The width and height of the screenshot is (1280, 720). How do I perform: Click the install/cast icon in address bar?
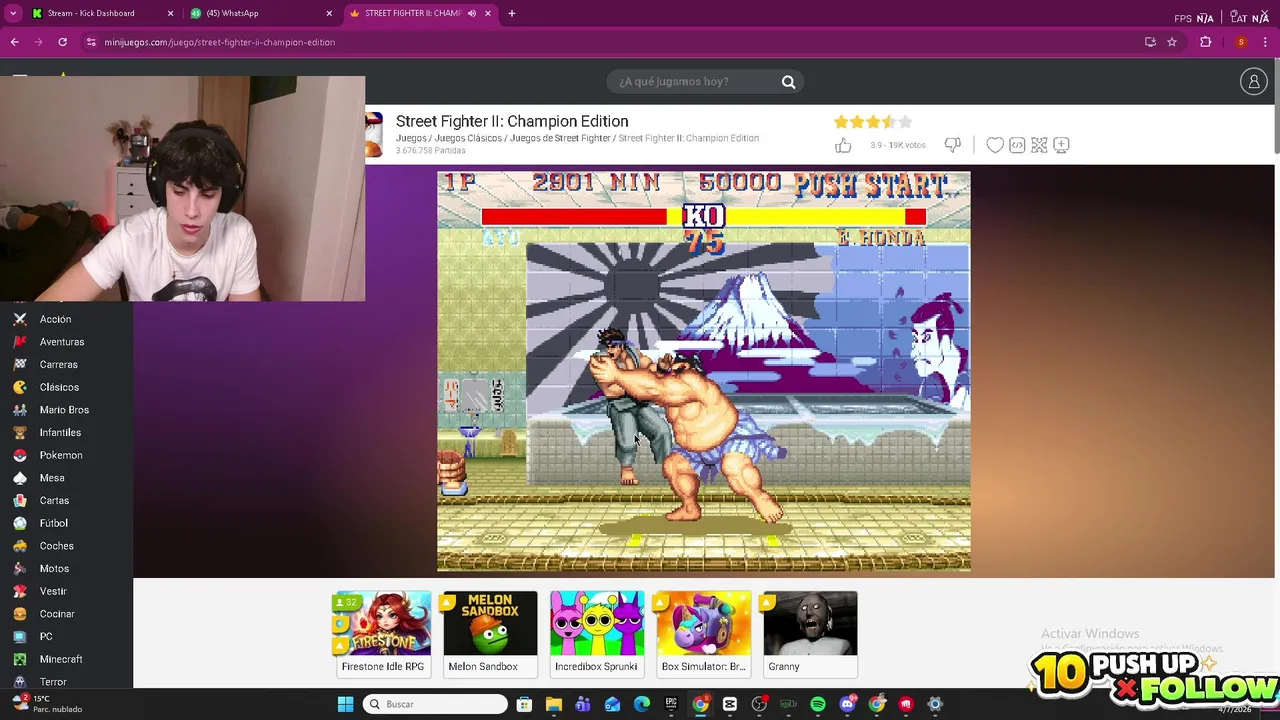pyautogui.click(x=1150, y=42)
